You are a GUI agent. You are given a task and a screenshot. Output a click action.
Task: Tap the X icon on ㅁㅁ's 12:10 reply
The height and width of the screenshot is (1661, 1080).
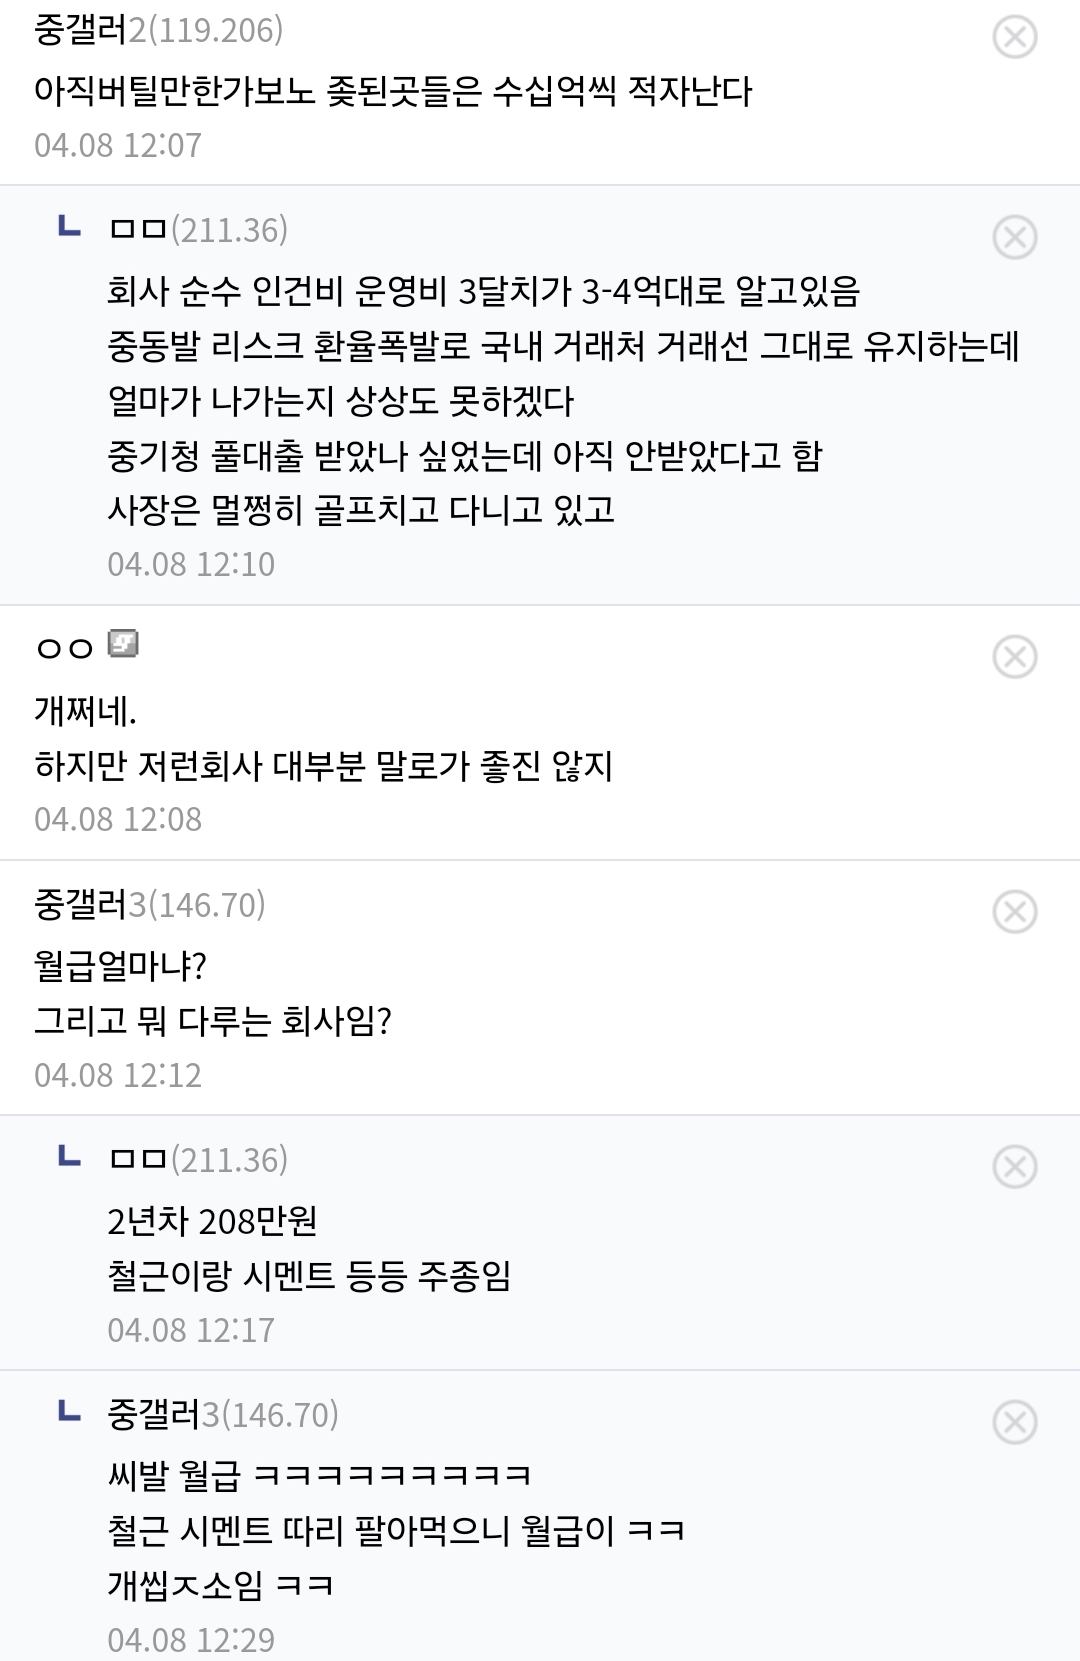tap(1014, 237)
